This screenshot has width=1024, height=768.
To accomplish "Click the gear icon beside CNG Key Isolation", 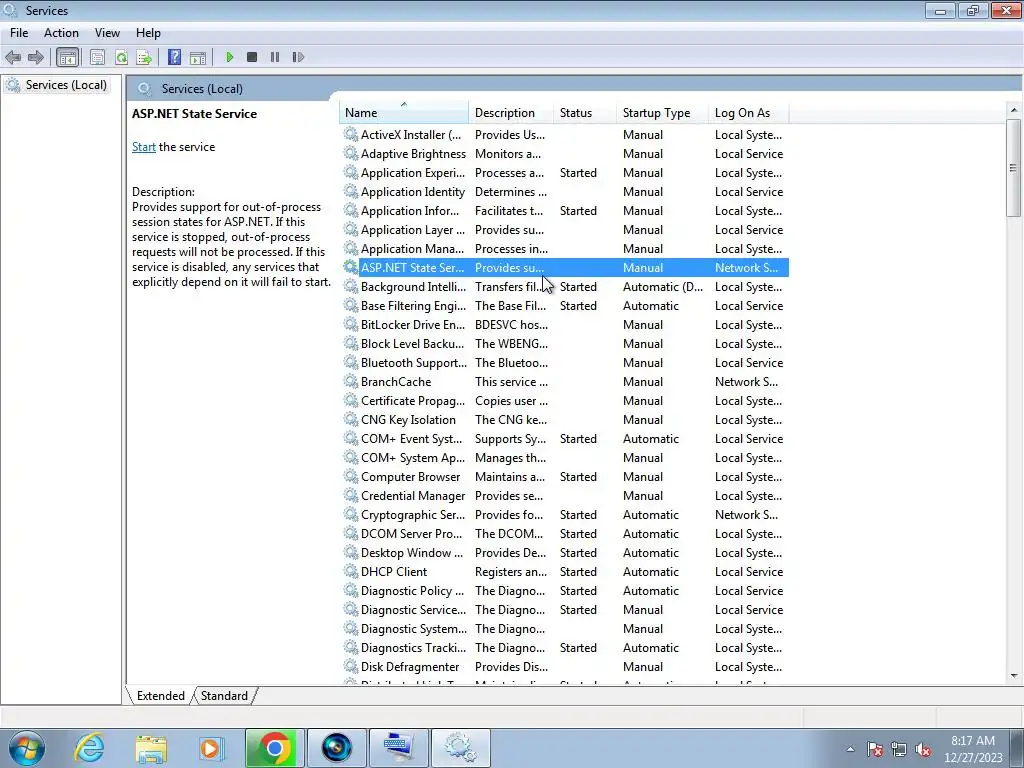I will coord(351,419).
